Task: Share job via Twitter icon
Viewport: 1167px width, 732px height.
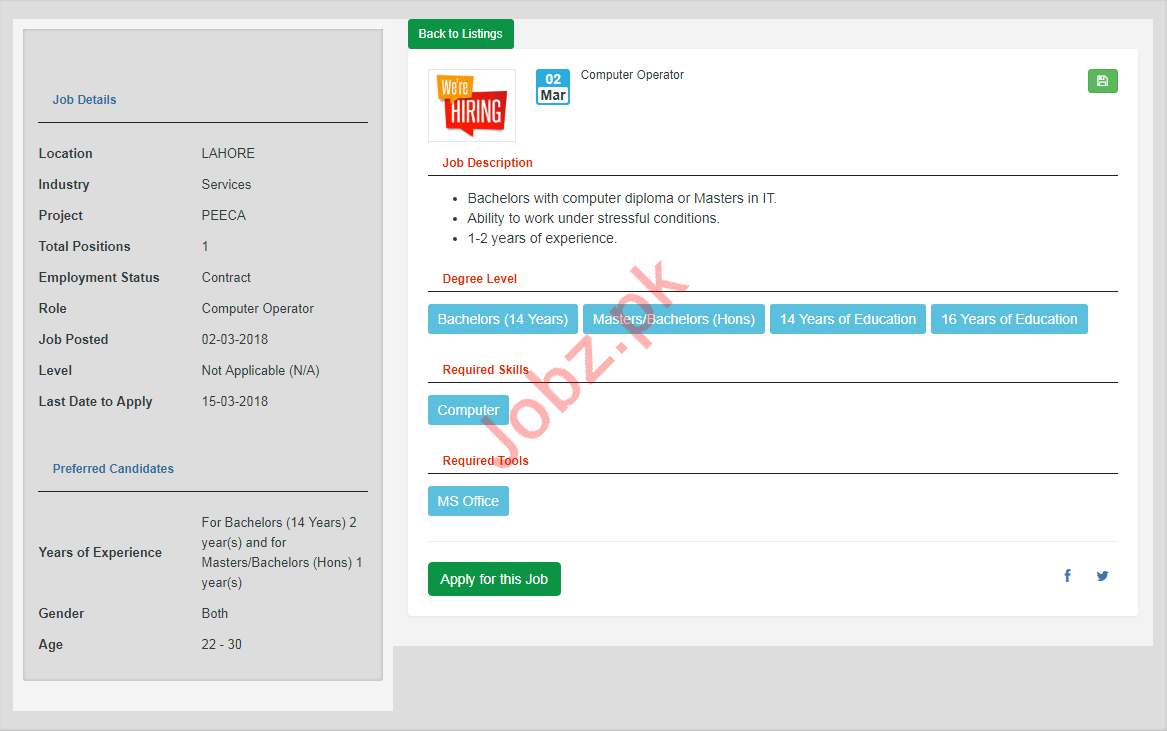Action: pyautogui.click(x=1102, y=576)
